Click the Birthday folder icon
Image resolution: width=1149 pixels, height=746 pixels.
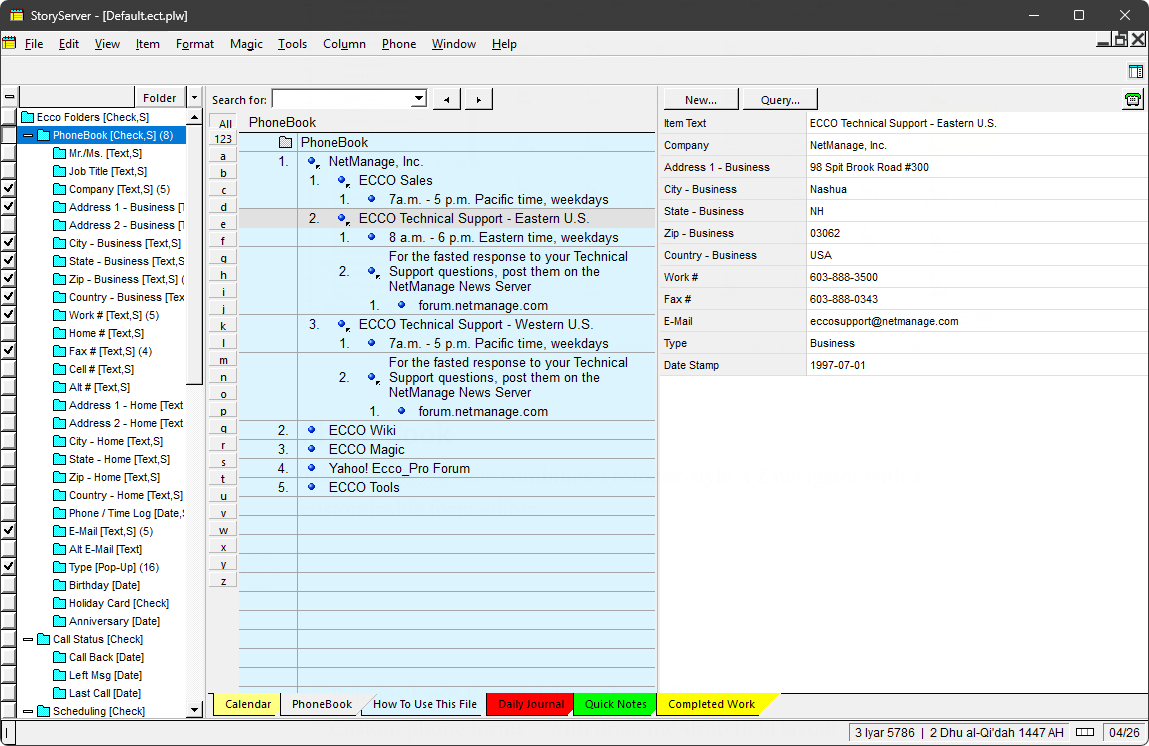click(x=59, y=586)
